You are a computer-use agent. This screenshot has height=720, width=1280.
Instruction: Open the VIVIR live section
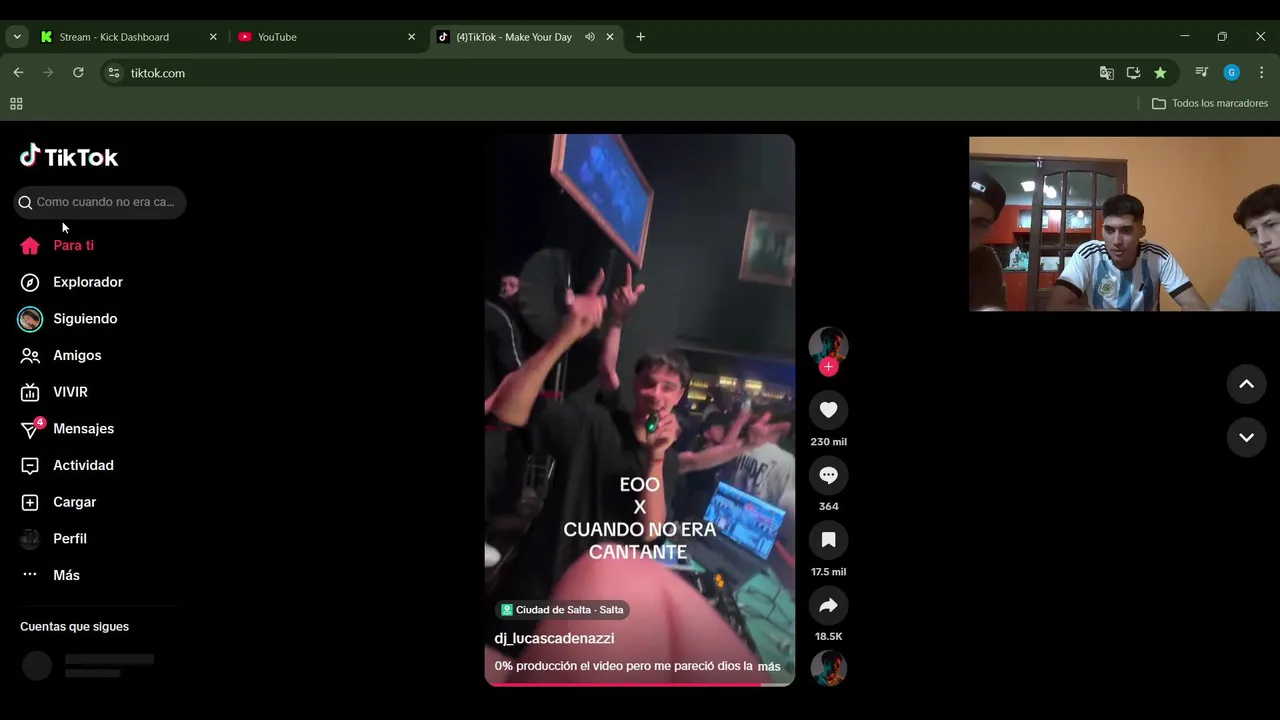(70, 392)
